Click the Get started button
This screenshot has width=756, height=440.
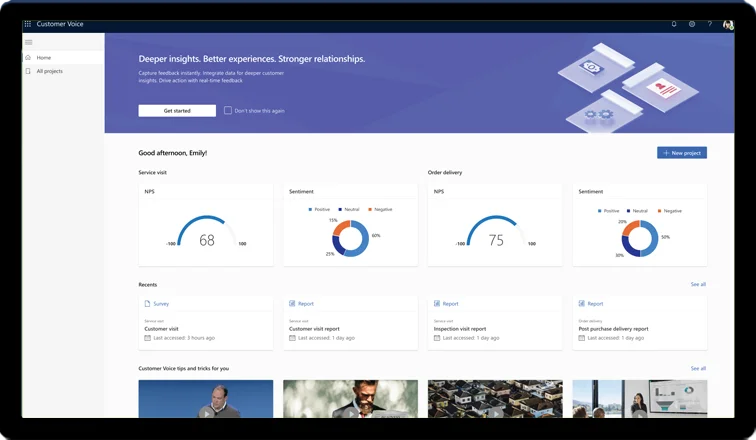pyautogui.click(x=177, y=111)
